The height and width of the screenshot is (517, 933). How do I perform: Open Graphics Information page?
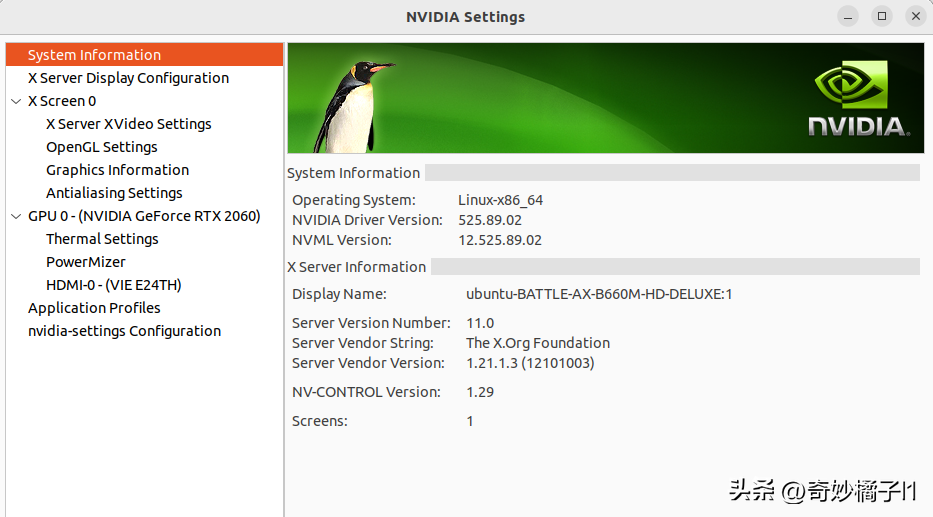point(117,170)
